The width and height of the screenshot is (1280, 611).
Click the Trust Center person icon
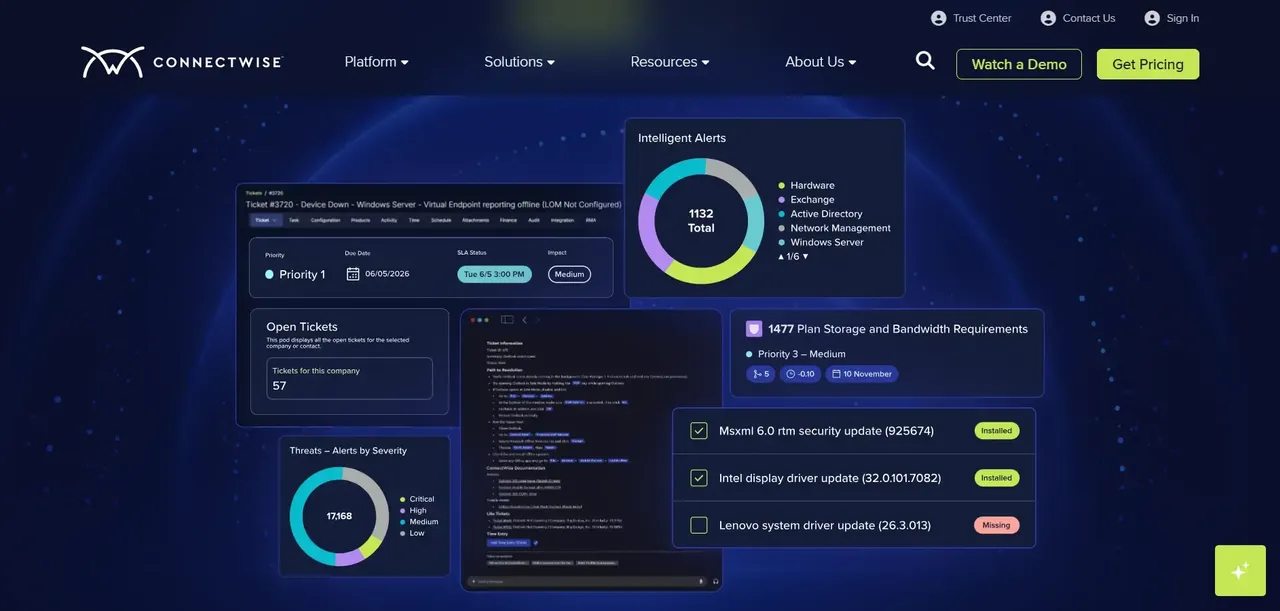click(938, 18)
